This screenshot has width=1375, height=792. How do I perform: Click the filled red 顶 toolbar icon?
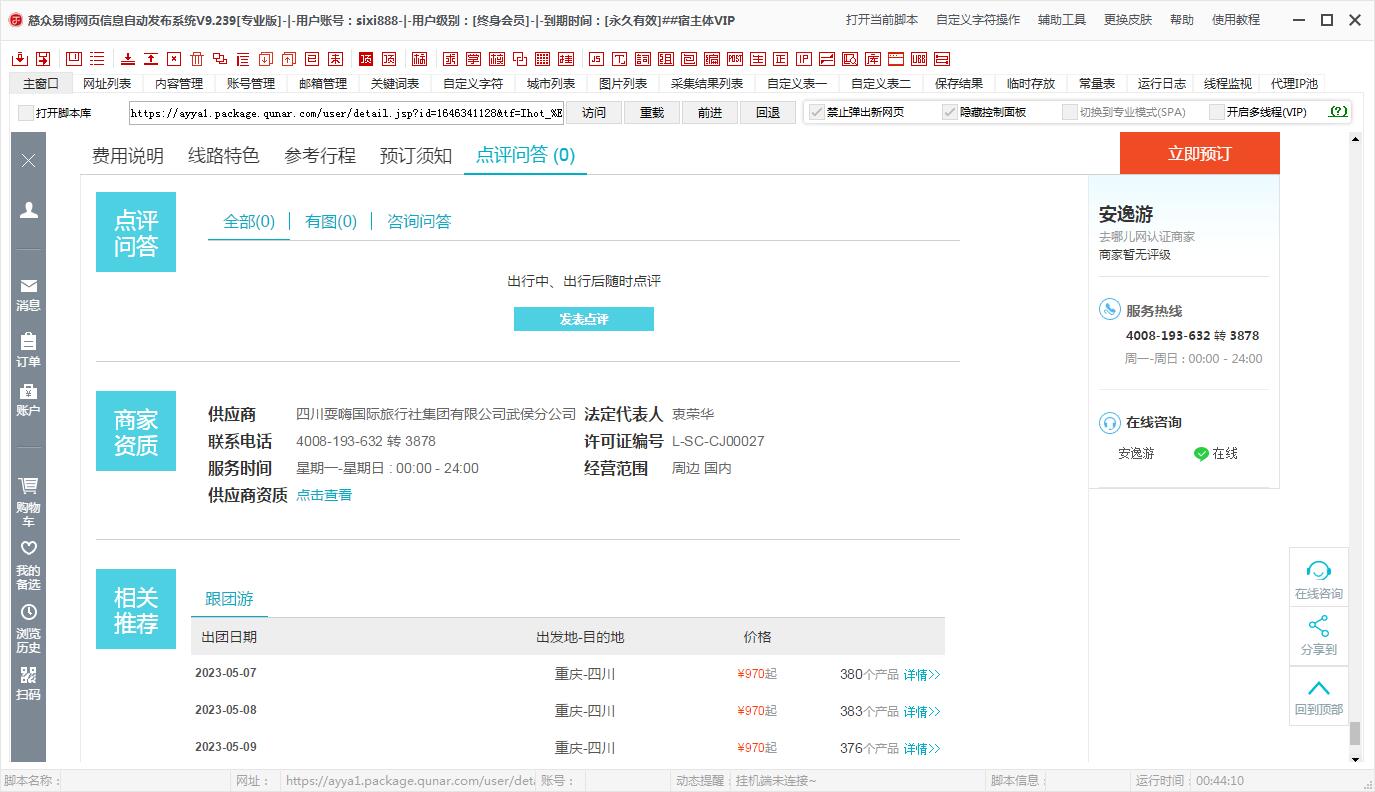pyautogui.click(x=366, y=59)
